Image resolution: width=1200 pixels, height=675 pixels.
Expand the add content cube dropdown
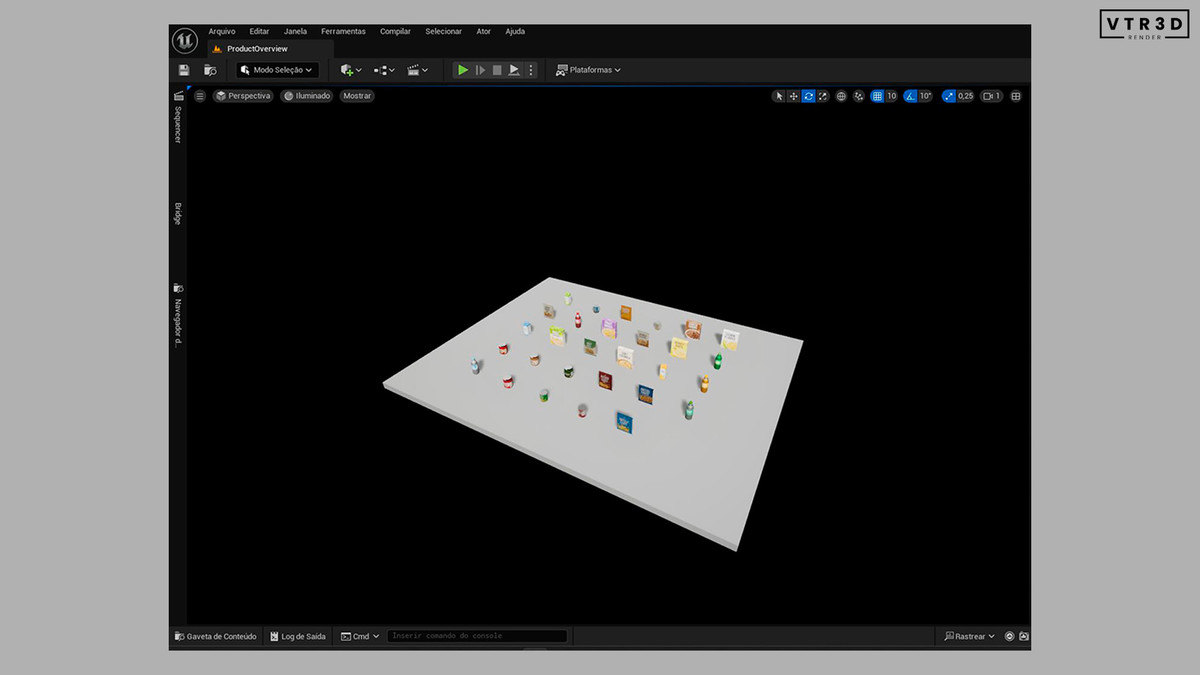[x=351, y=70]
